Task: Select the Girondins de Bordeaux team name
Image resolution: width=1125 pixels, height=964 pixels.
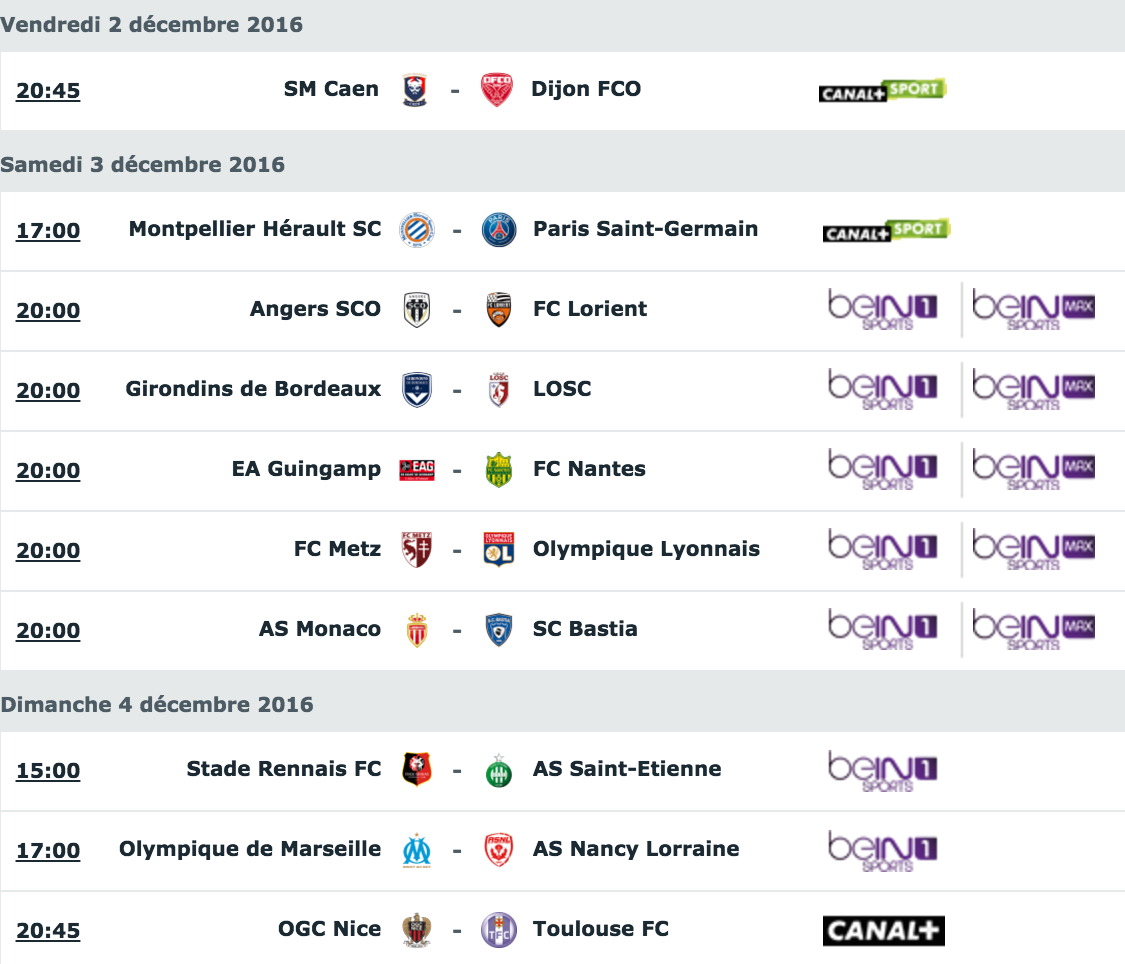Action: pos(253,389)
